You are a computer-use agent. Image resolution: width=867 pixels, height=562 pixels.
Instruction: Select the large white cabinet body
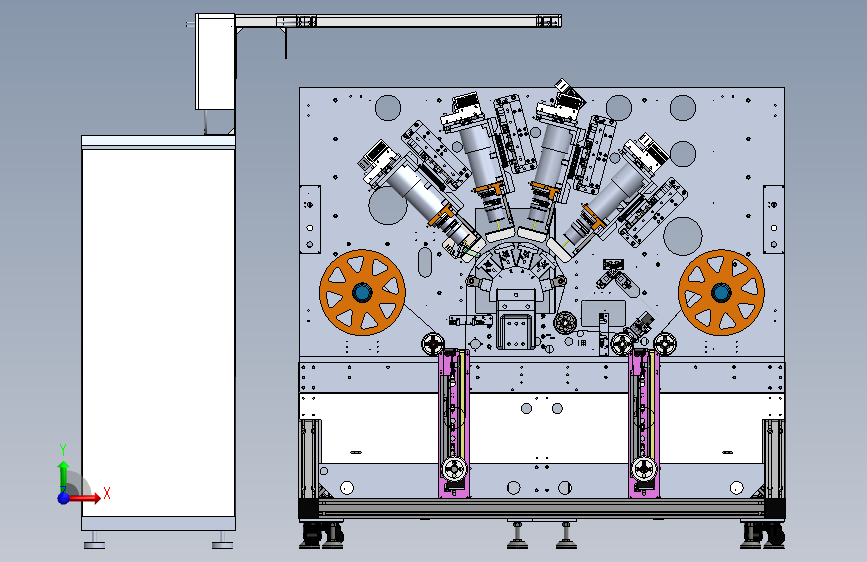(x=158, y=333)
